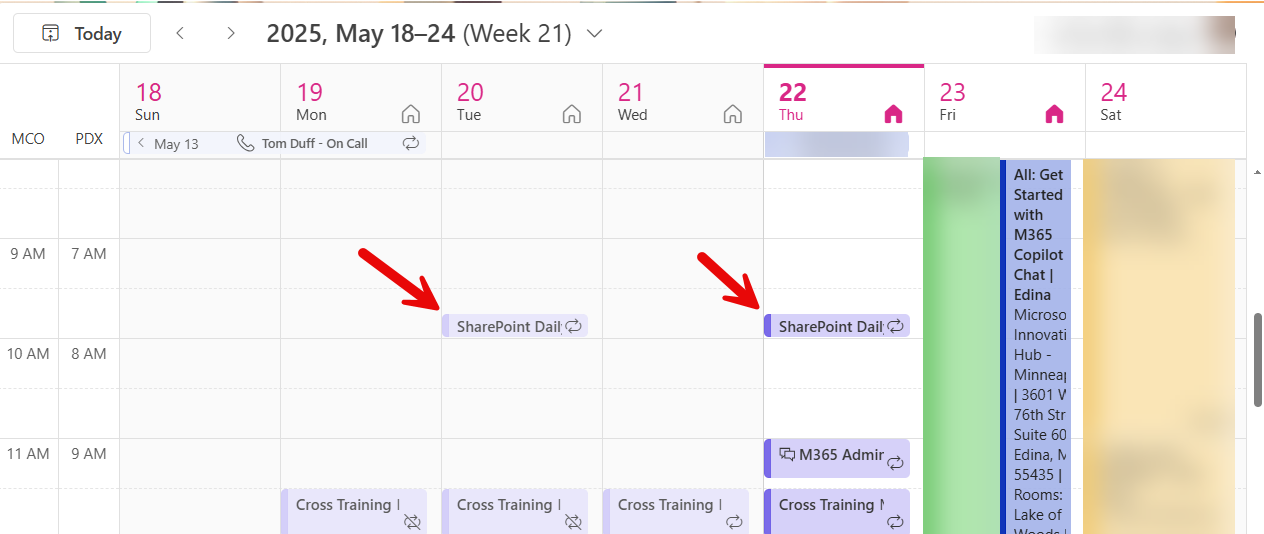The width and height of the screenshot is (1264, 534).
Task: Go to the previous week
Action: coord(180,34)
